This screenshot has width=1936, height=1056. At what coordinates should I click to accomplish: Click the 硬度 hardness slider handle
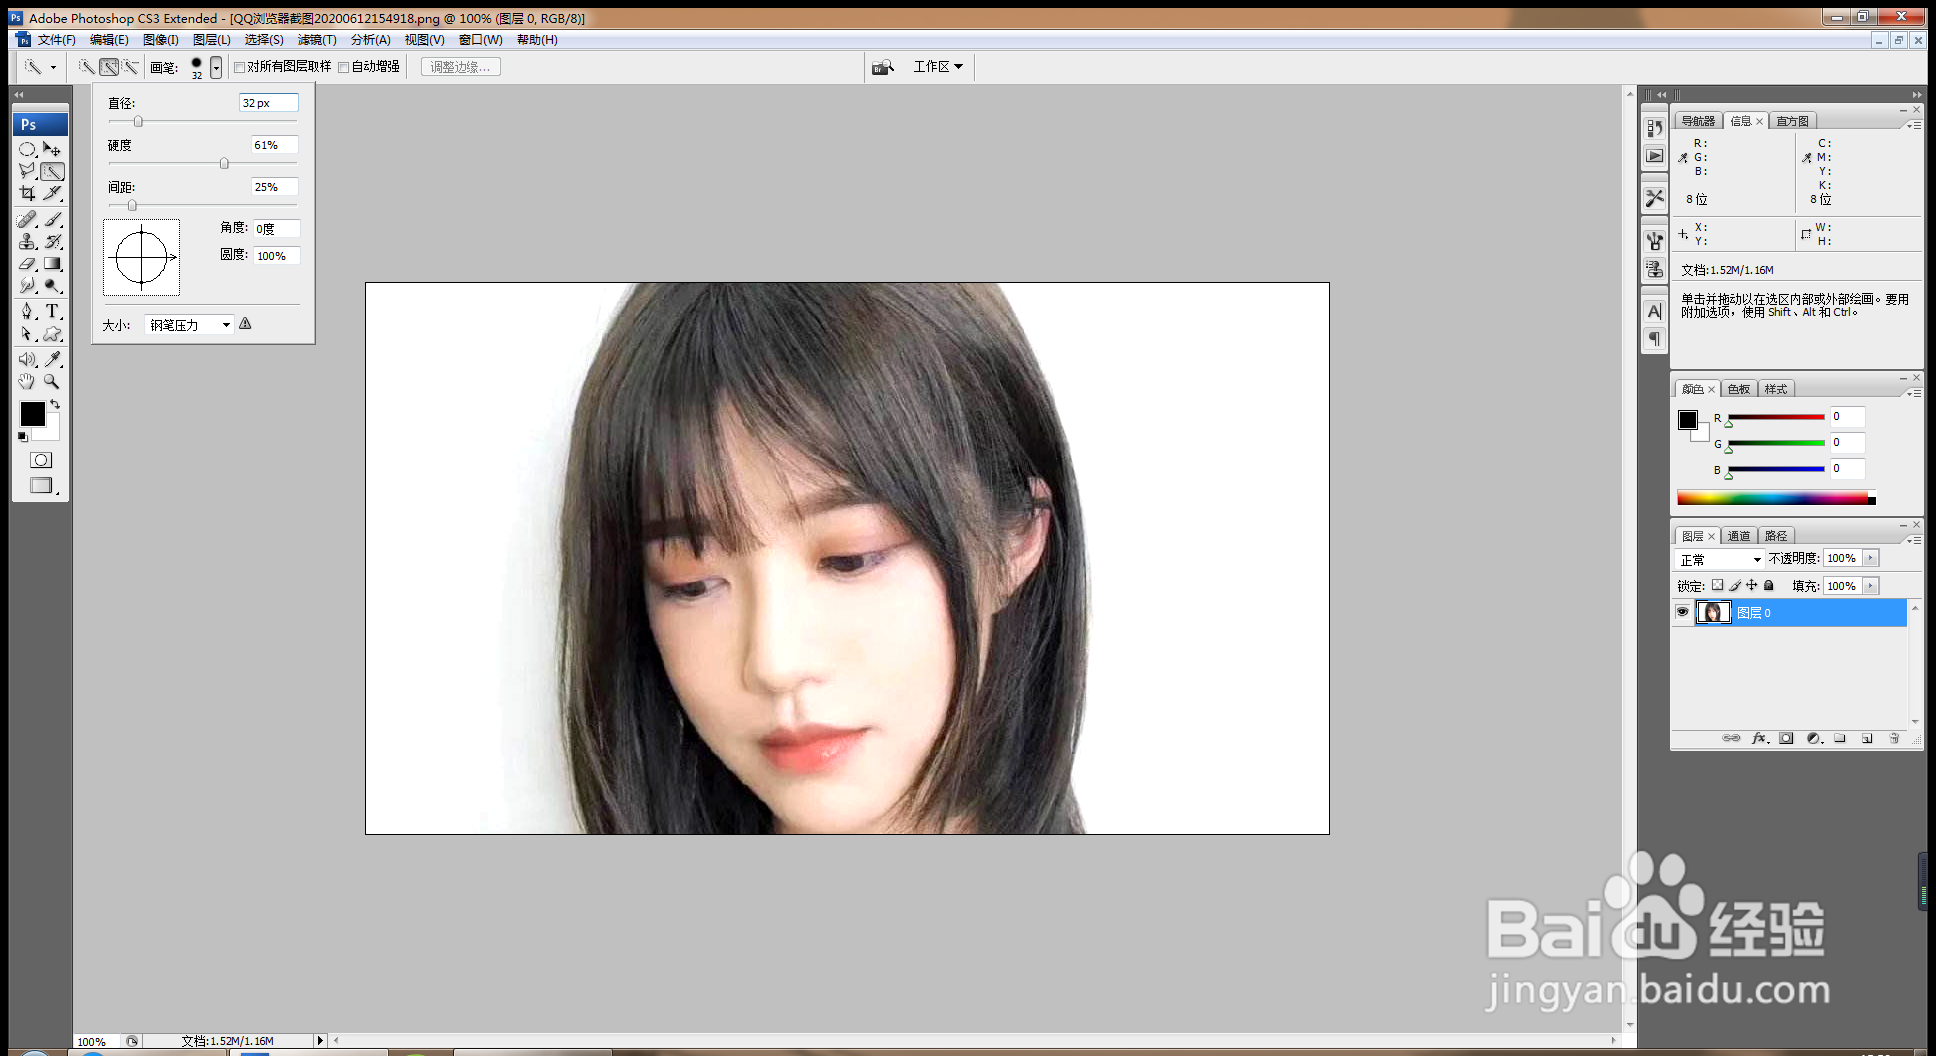224,163
